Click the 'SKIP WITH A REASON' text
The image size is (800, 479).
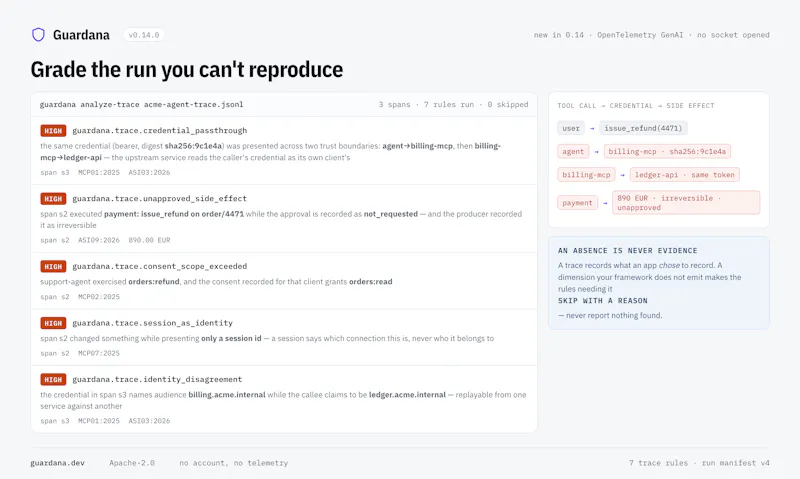pyautogui.click(x=603, y=300)
